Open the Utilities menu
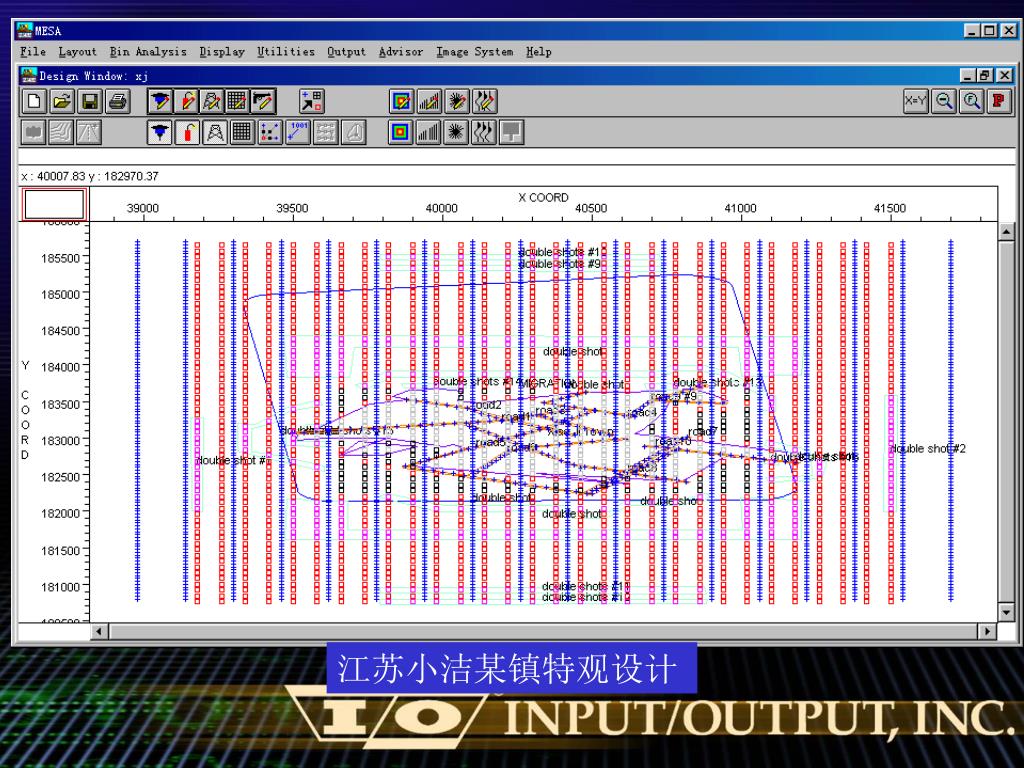1024x768 pixels. (x=286, y=52)
